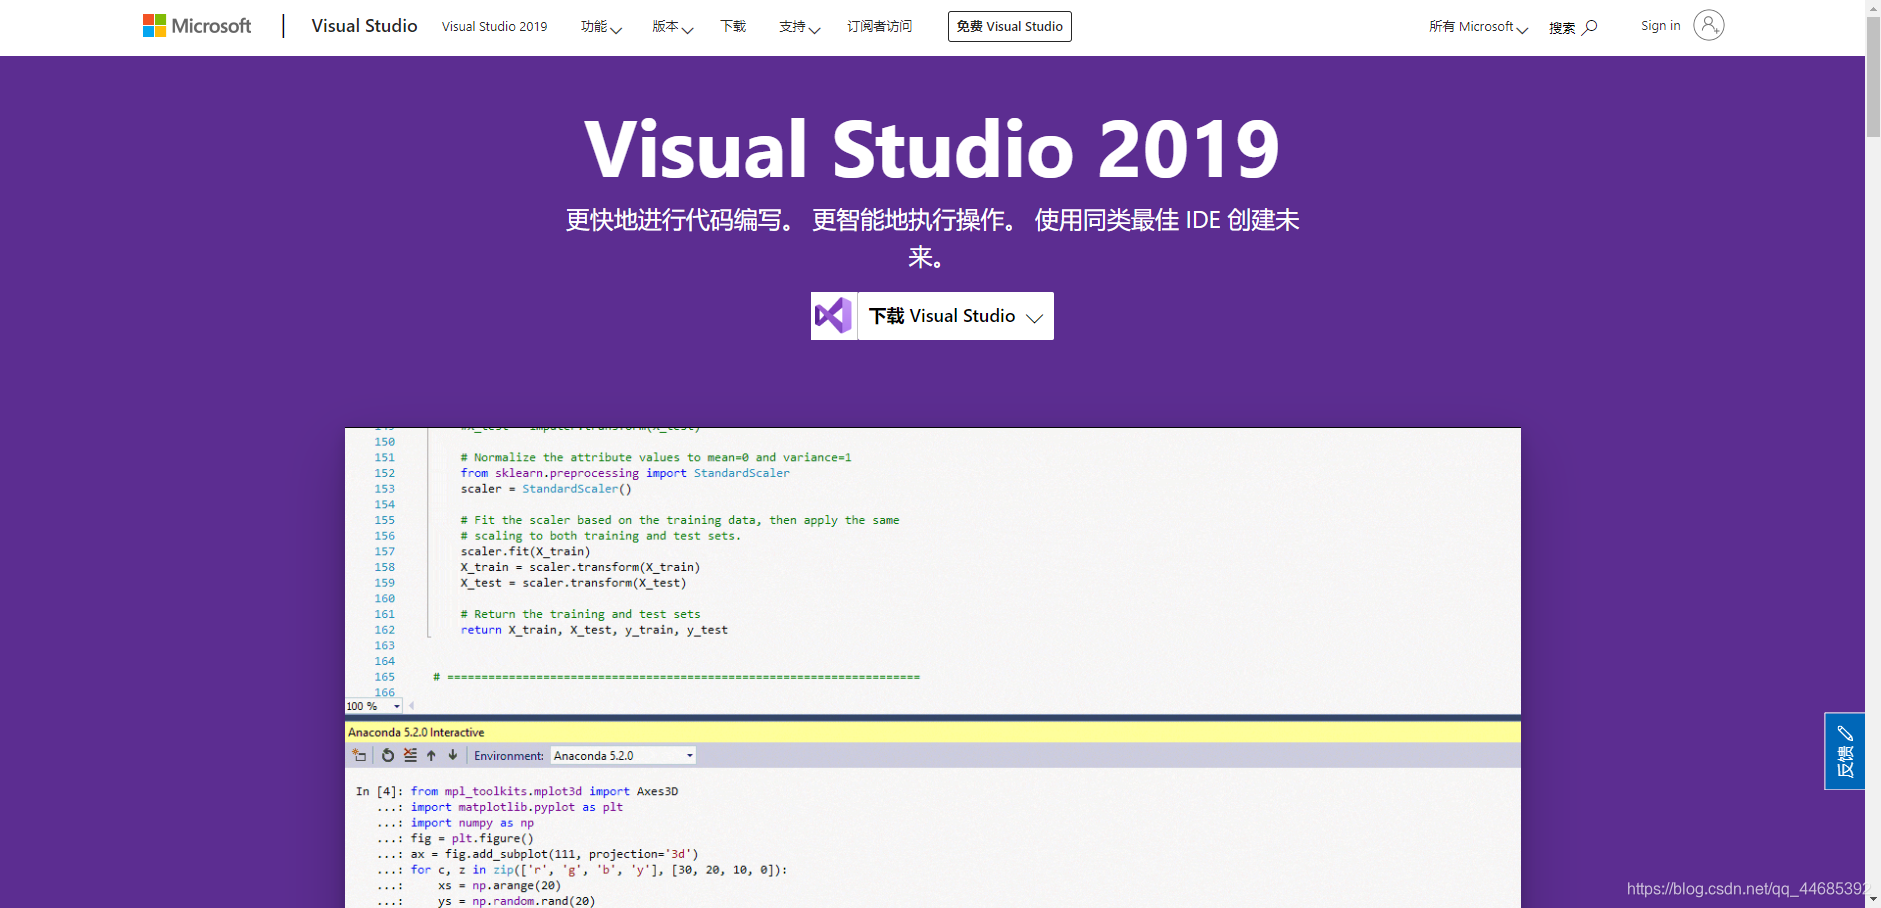Click the 'import numpy as np' line
This screenshot has width=1881, height=908.
coord(472,823)
